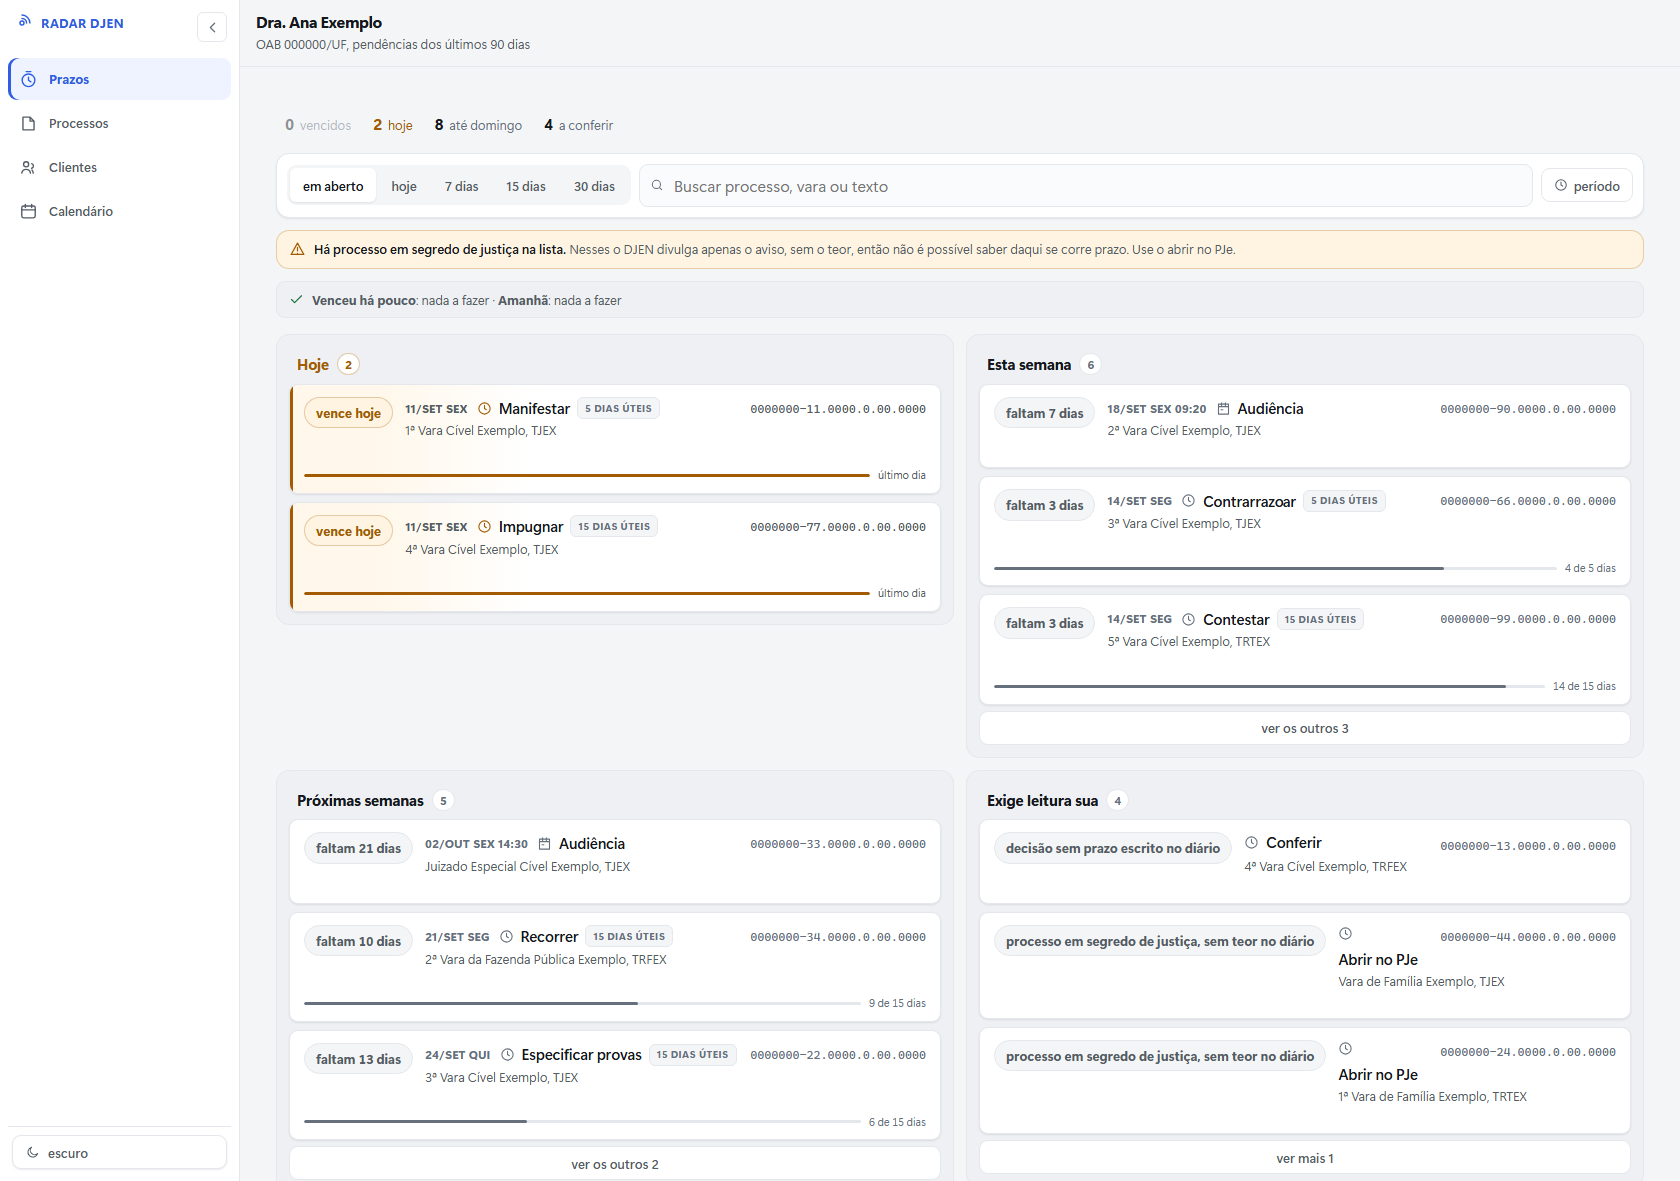Click the 'Hoje' section count badge 2
This screenshot has height=1181, width=1680.
pos(348,364)
